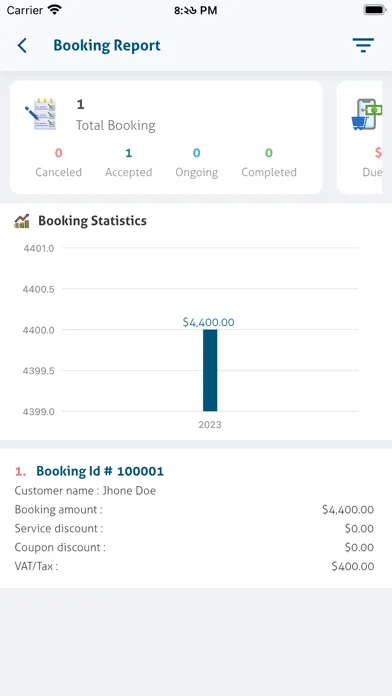Tap the back arrow icon
Screen dimensions: 392x696
pyautogui.click(x=22, y=45)
